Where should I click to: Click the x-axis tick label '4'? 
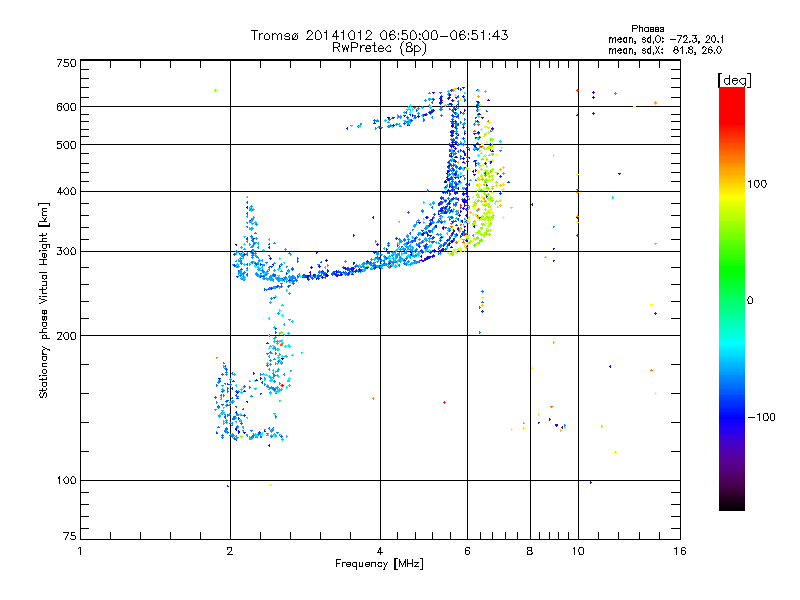[380, 551]
